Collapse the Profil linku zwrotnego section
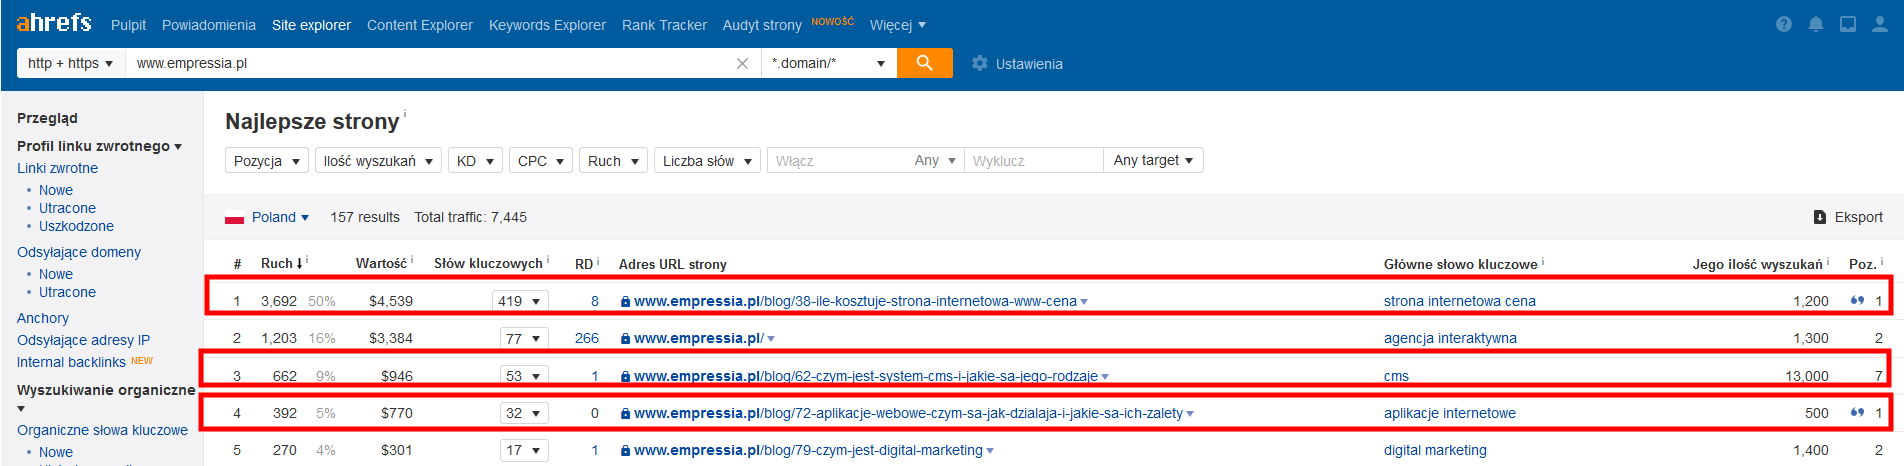This screenshot has height=466, width=1904. (x=99, y=146)
